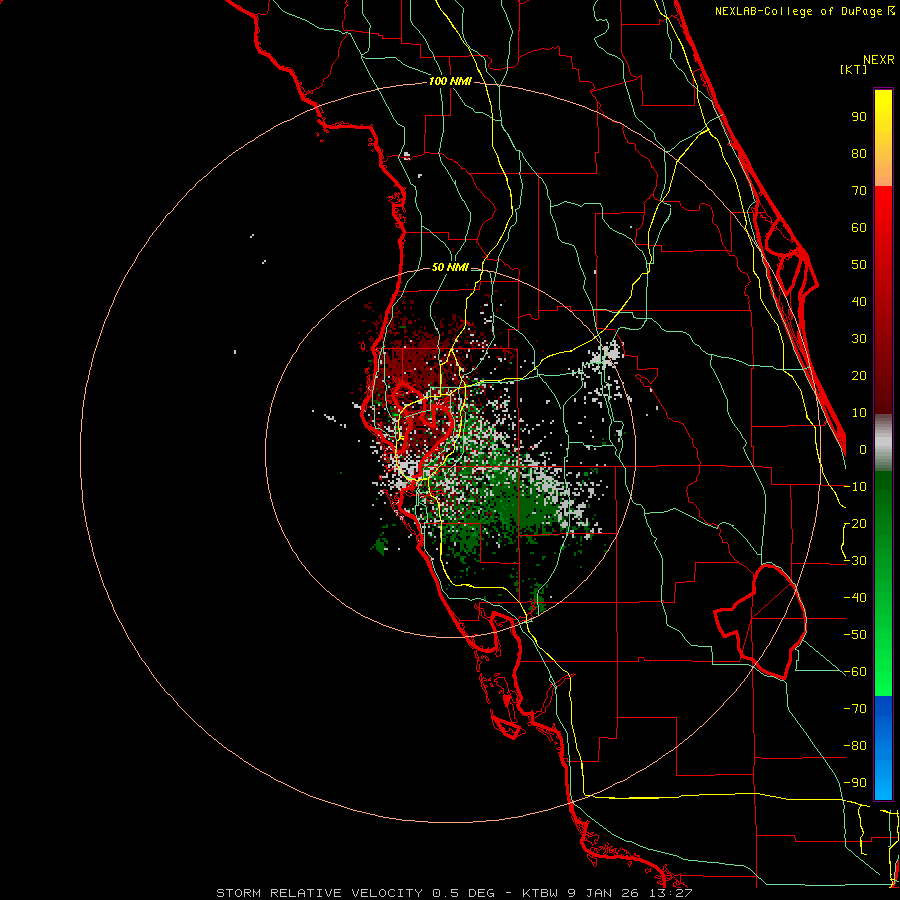
Task: Click the 100 NMI range ring label
Action: [449, 82]
